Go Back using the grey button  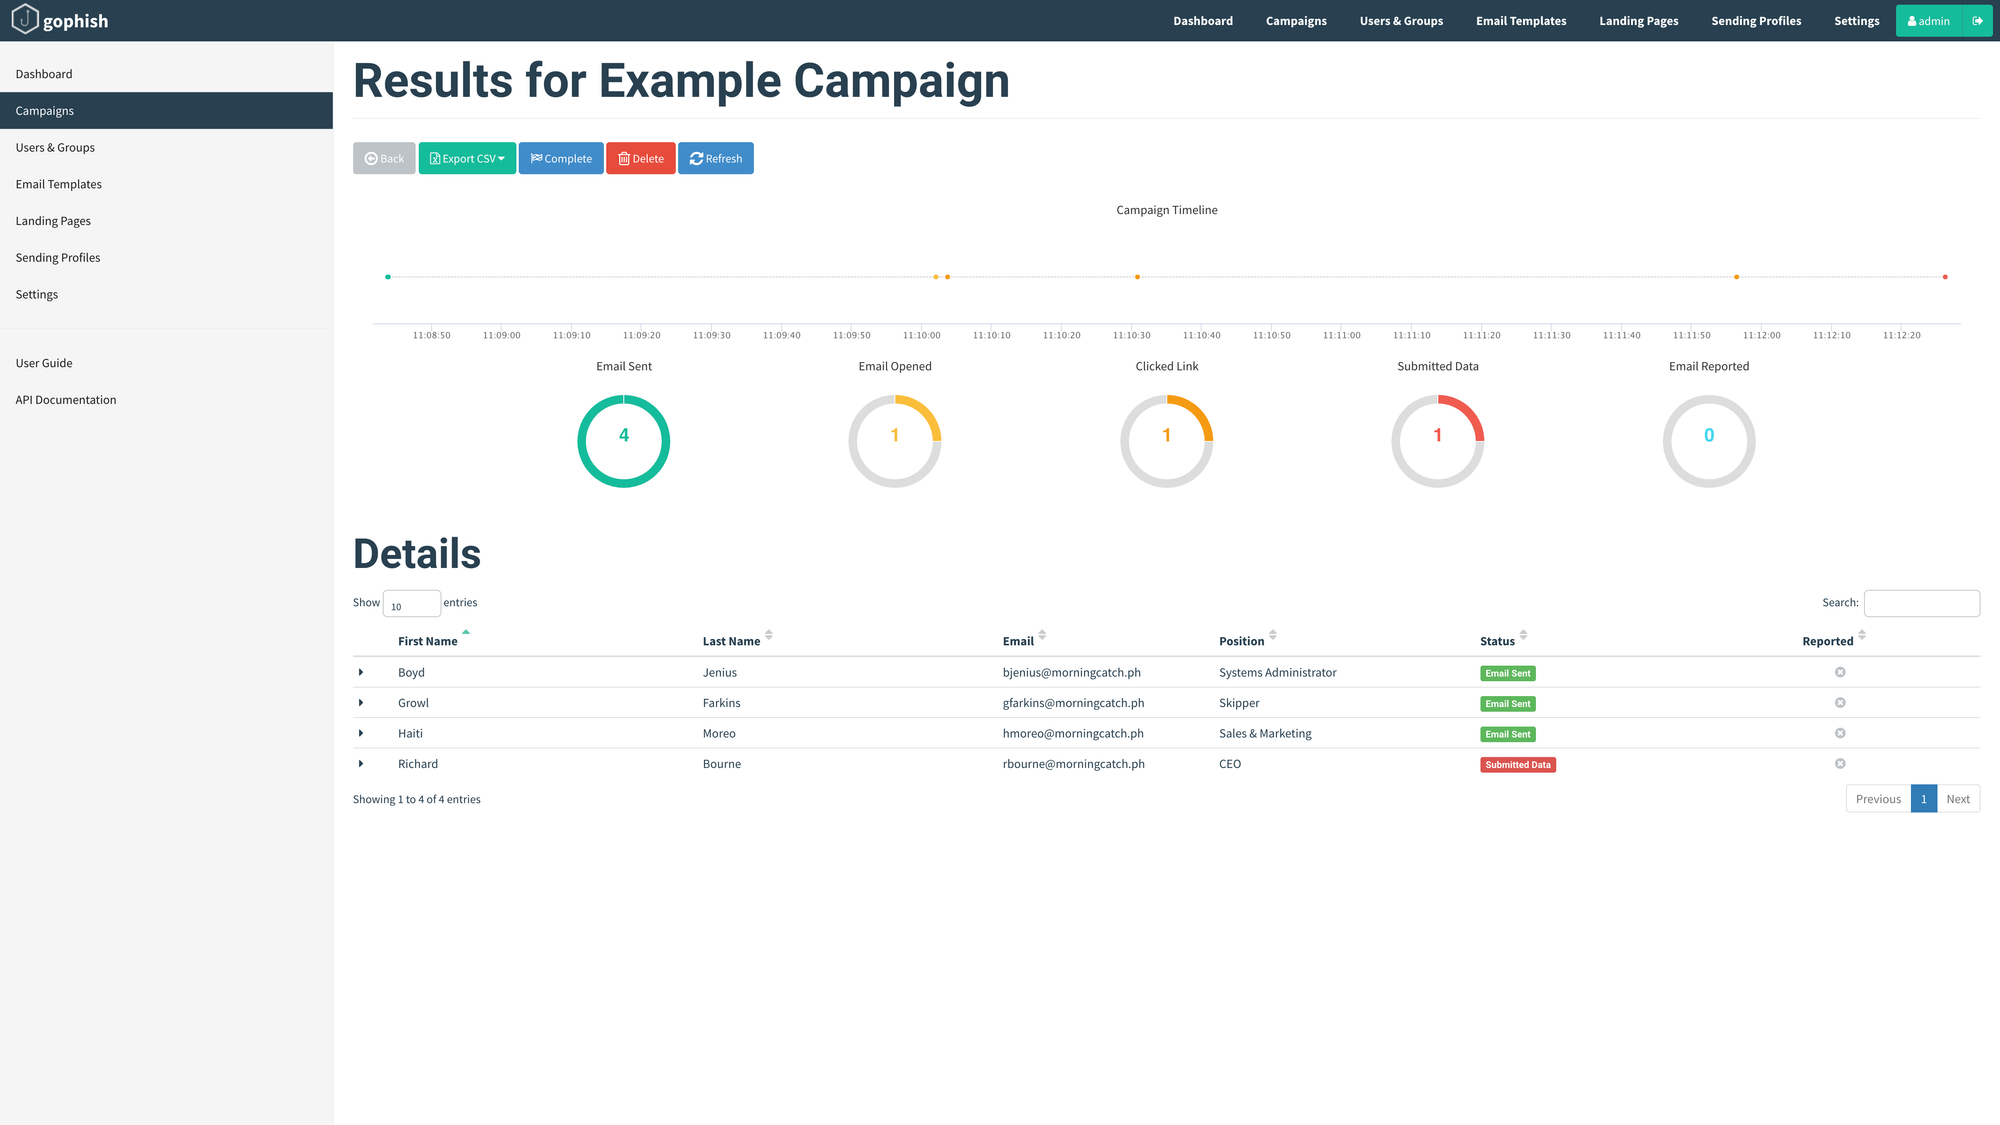pos(384,158)
